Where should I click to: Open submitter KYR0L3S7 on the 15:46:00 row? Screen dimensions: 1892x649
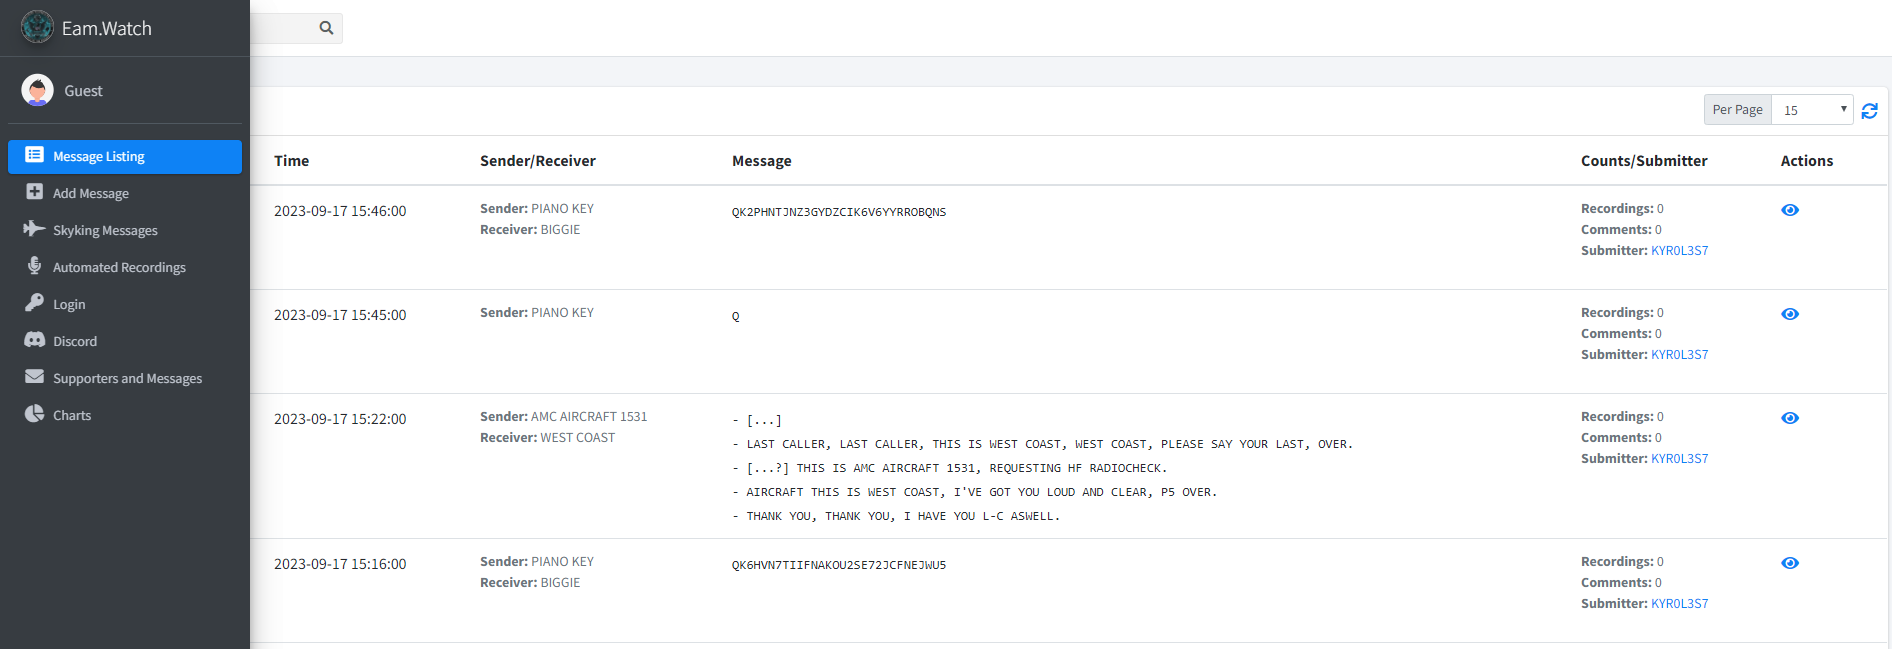point(1679,251)
